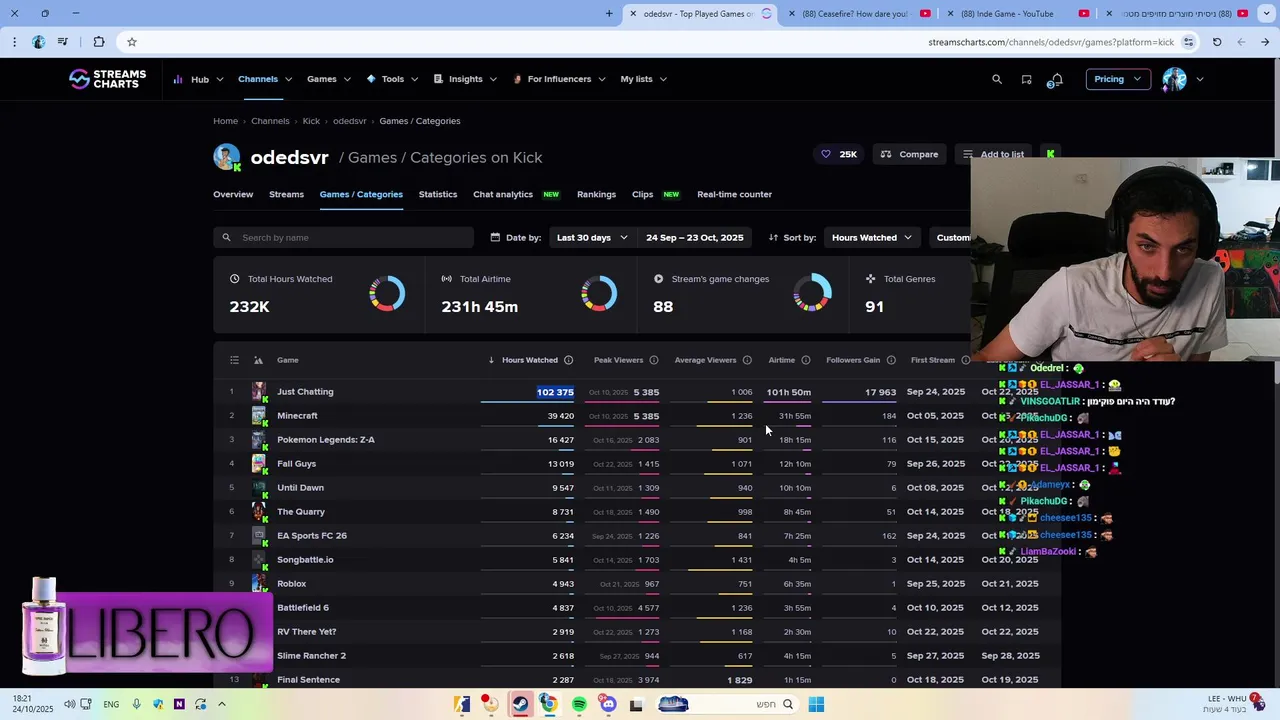Click the info icon beside Followers Gain
Viewport: 1280px width, 720px height.
(x=890, y=360)
